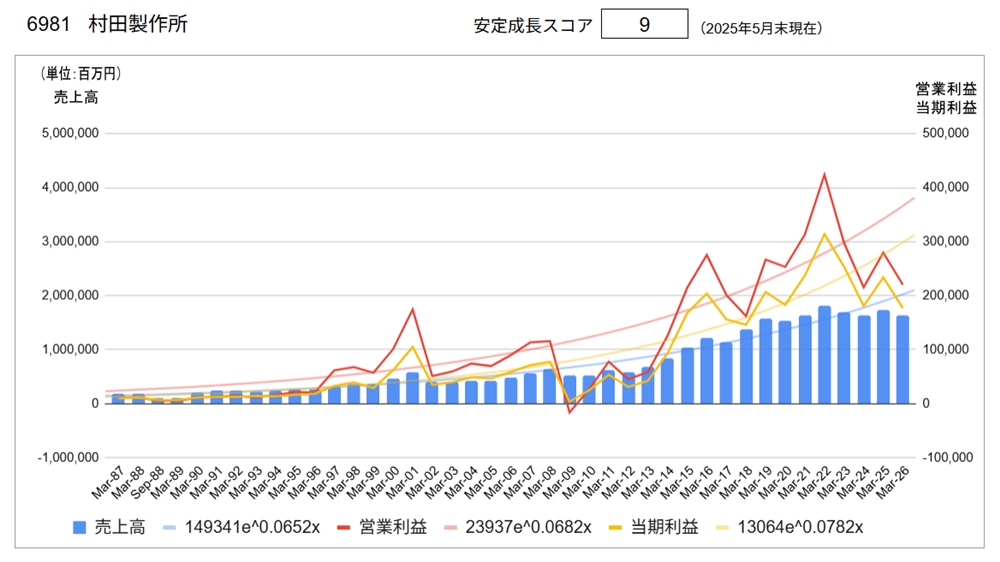
Task: Click the company title 6981 村田製作所
Action: 107,24
